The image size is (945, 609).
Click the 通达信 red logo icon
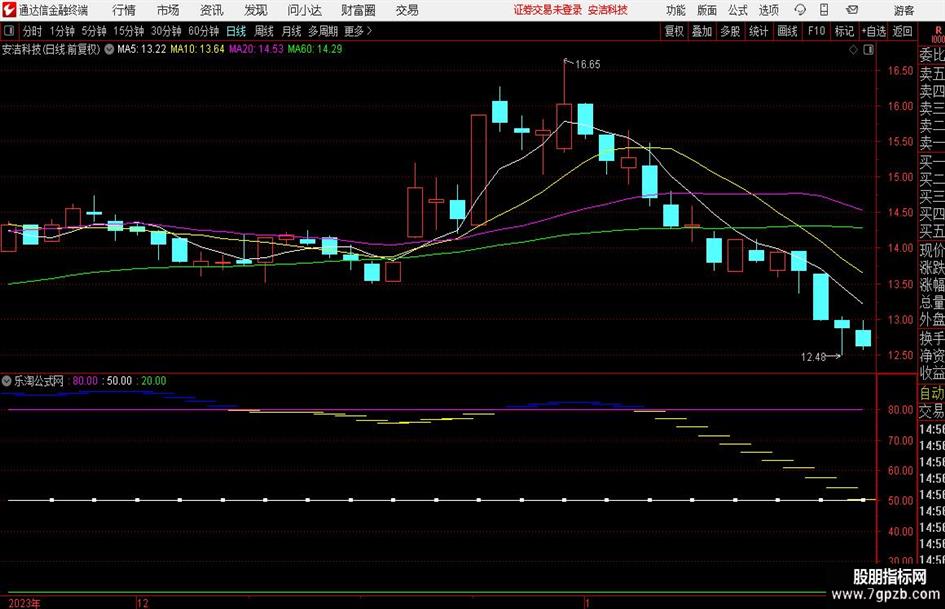tap(9, 10)
